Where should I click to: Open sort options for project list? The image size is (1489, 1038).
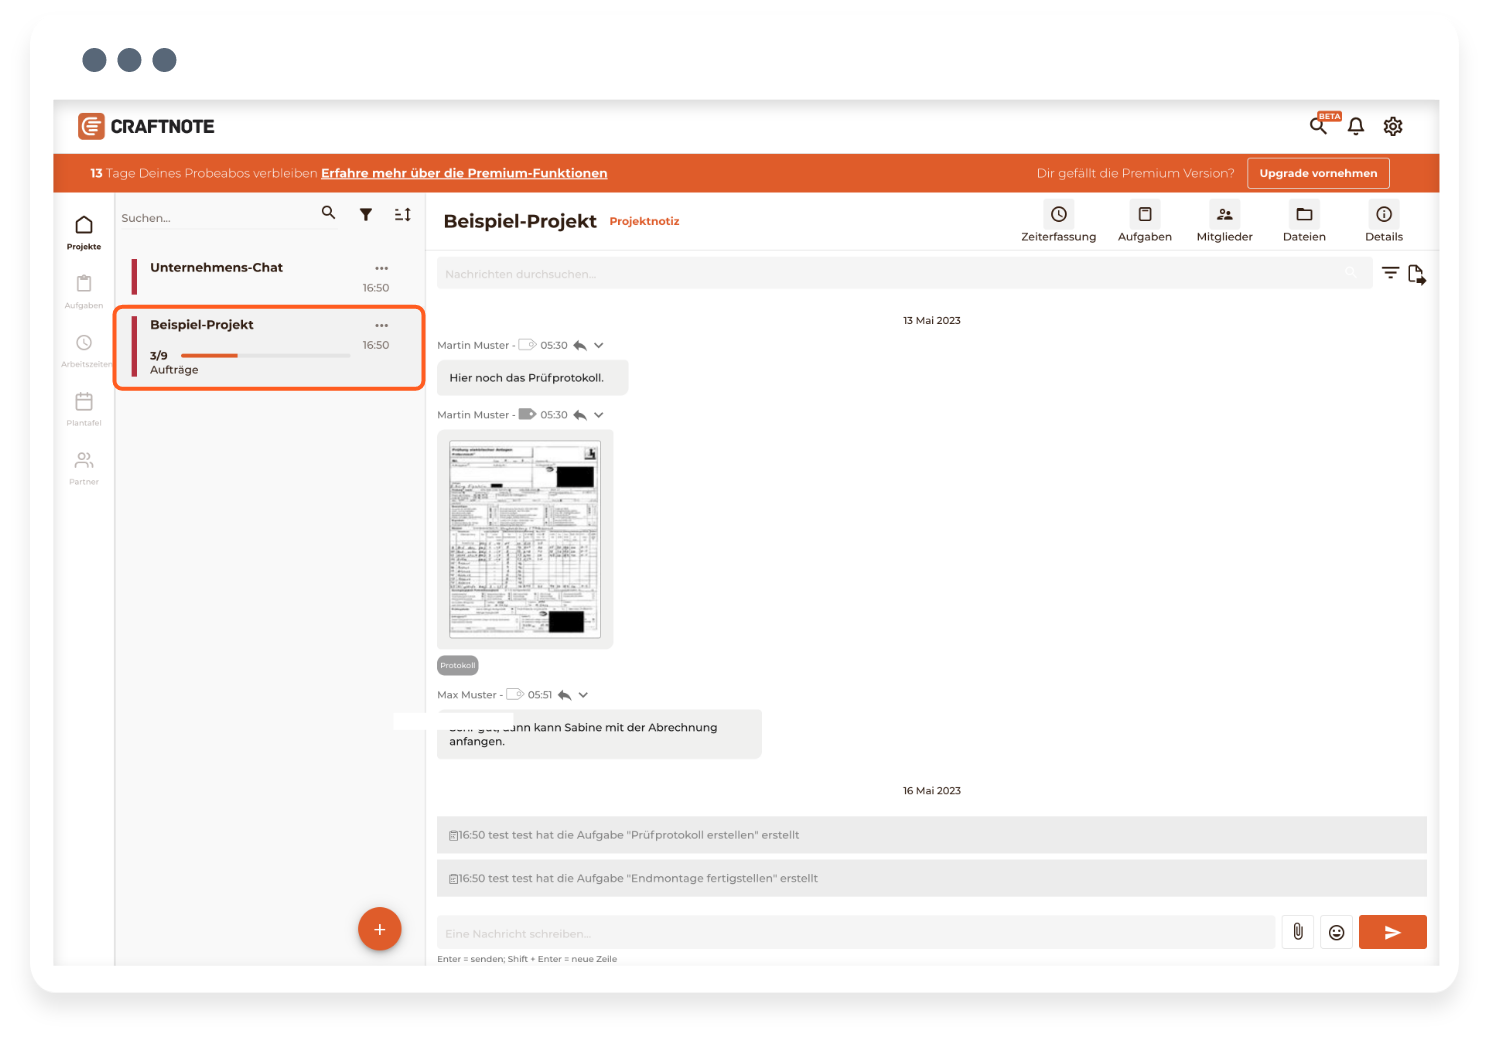click(x=402, y=214)
